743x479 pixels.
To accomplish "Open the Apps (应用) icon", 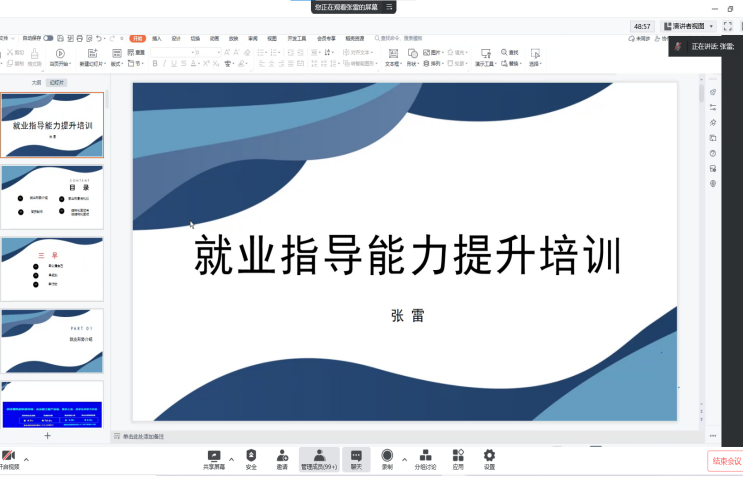I will (x=458, y=457).
